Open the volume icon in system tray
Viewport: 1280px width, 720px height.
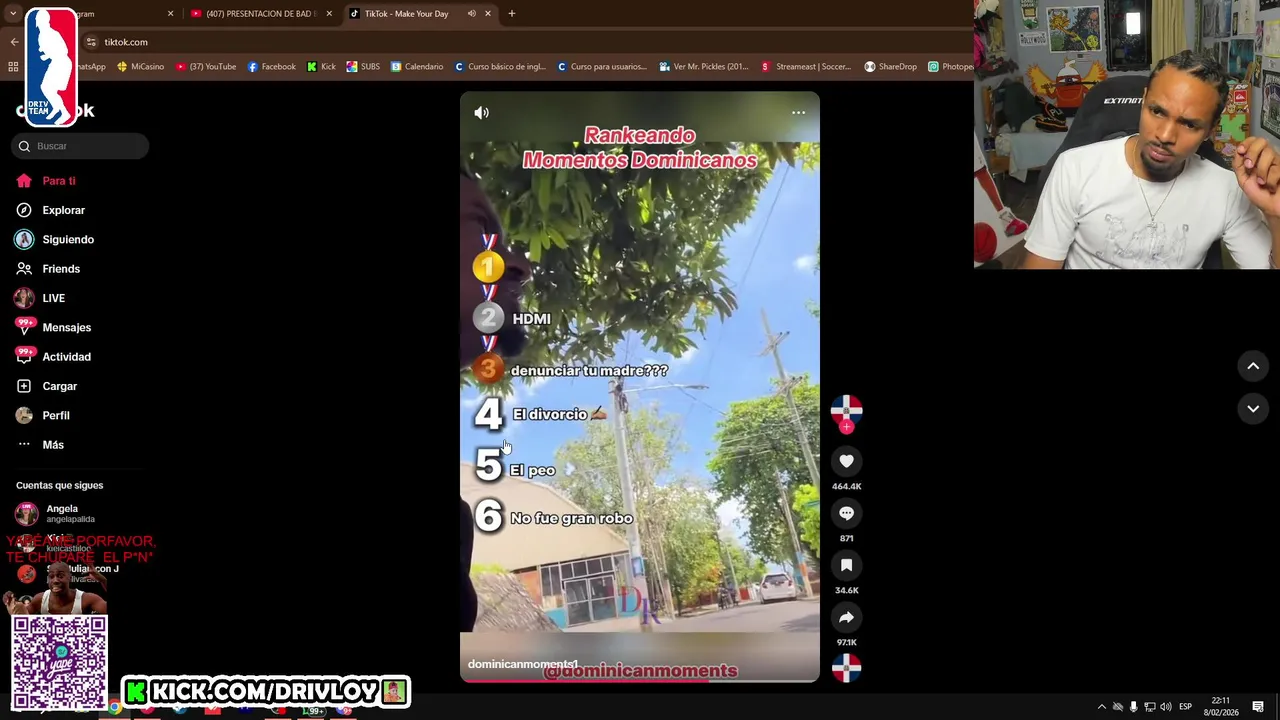tap(1165, 707)
